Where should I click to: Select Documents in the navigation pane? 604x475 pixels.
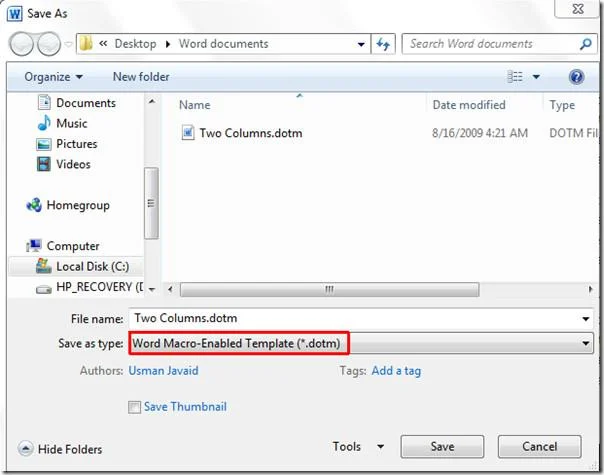click(77, 103)
